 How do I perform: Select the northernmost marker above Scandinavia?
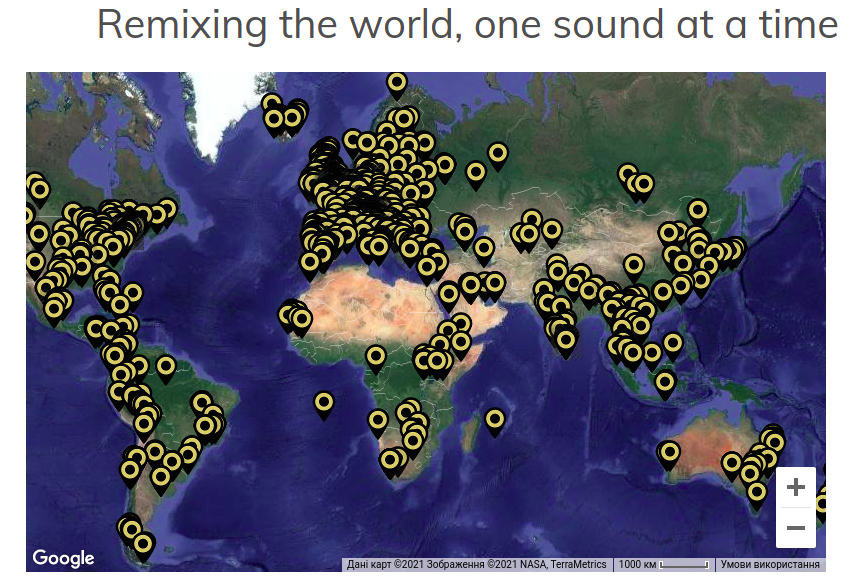(397, 86)
